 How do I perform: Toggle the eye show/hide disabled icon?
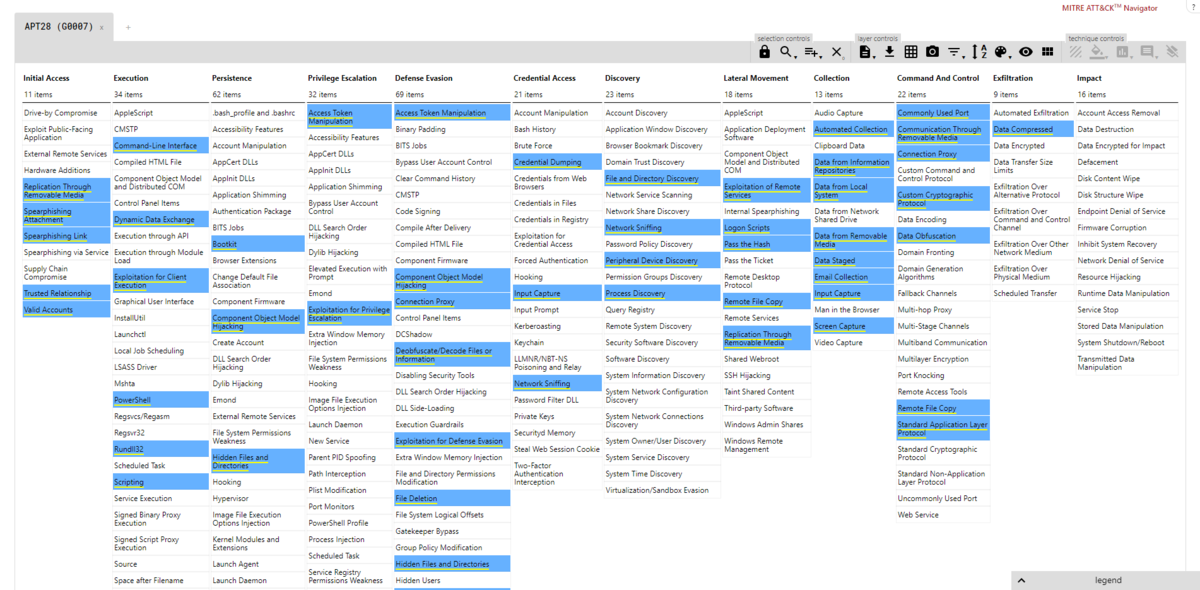[1026, 52]
